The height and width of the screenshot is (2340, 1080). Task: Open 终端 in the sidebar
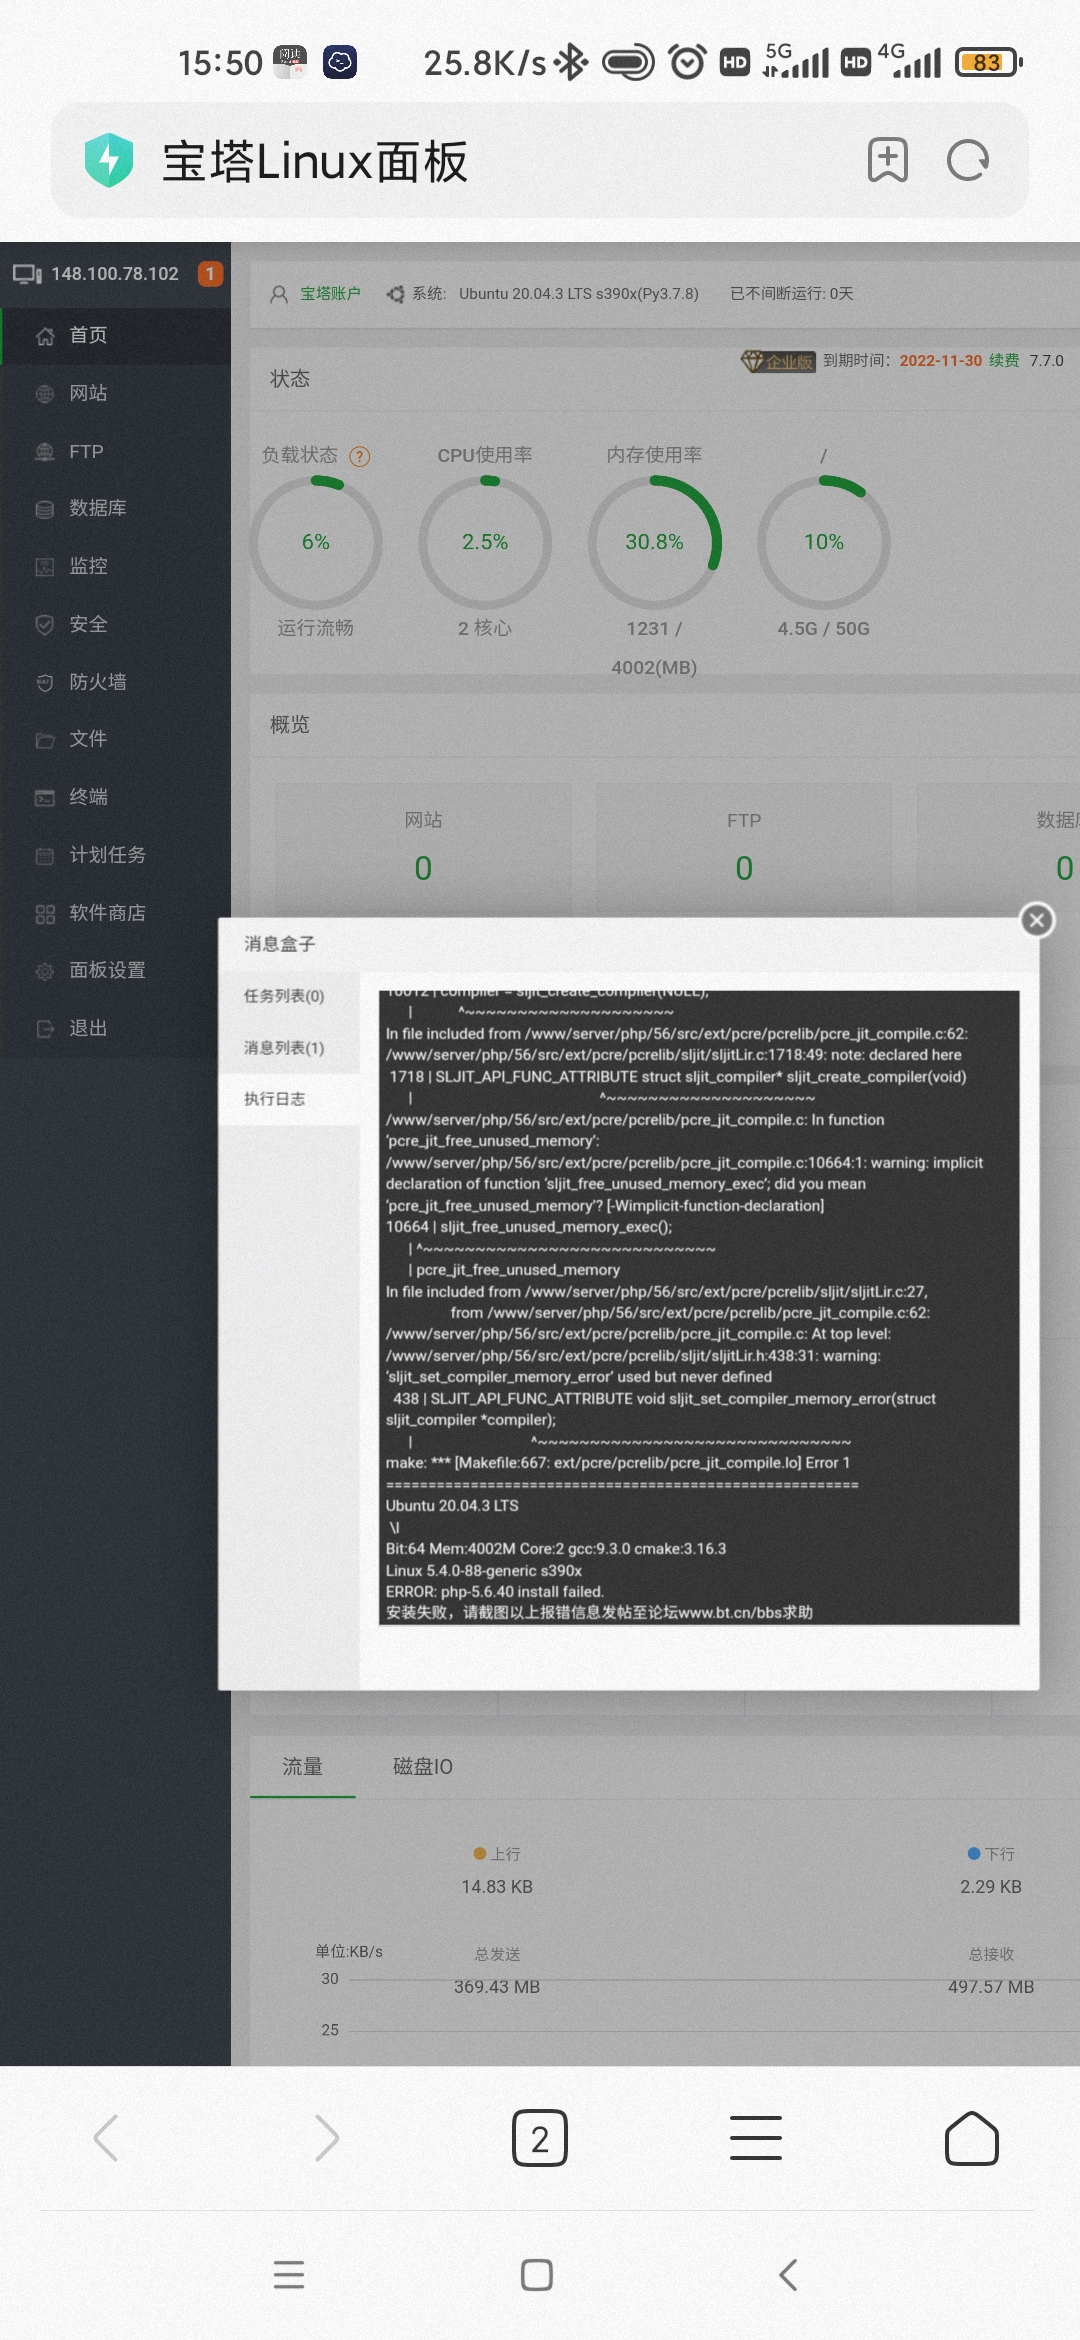pos(115,797)
